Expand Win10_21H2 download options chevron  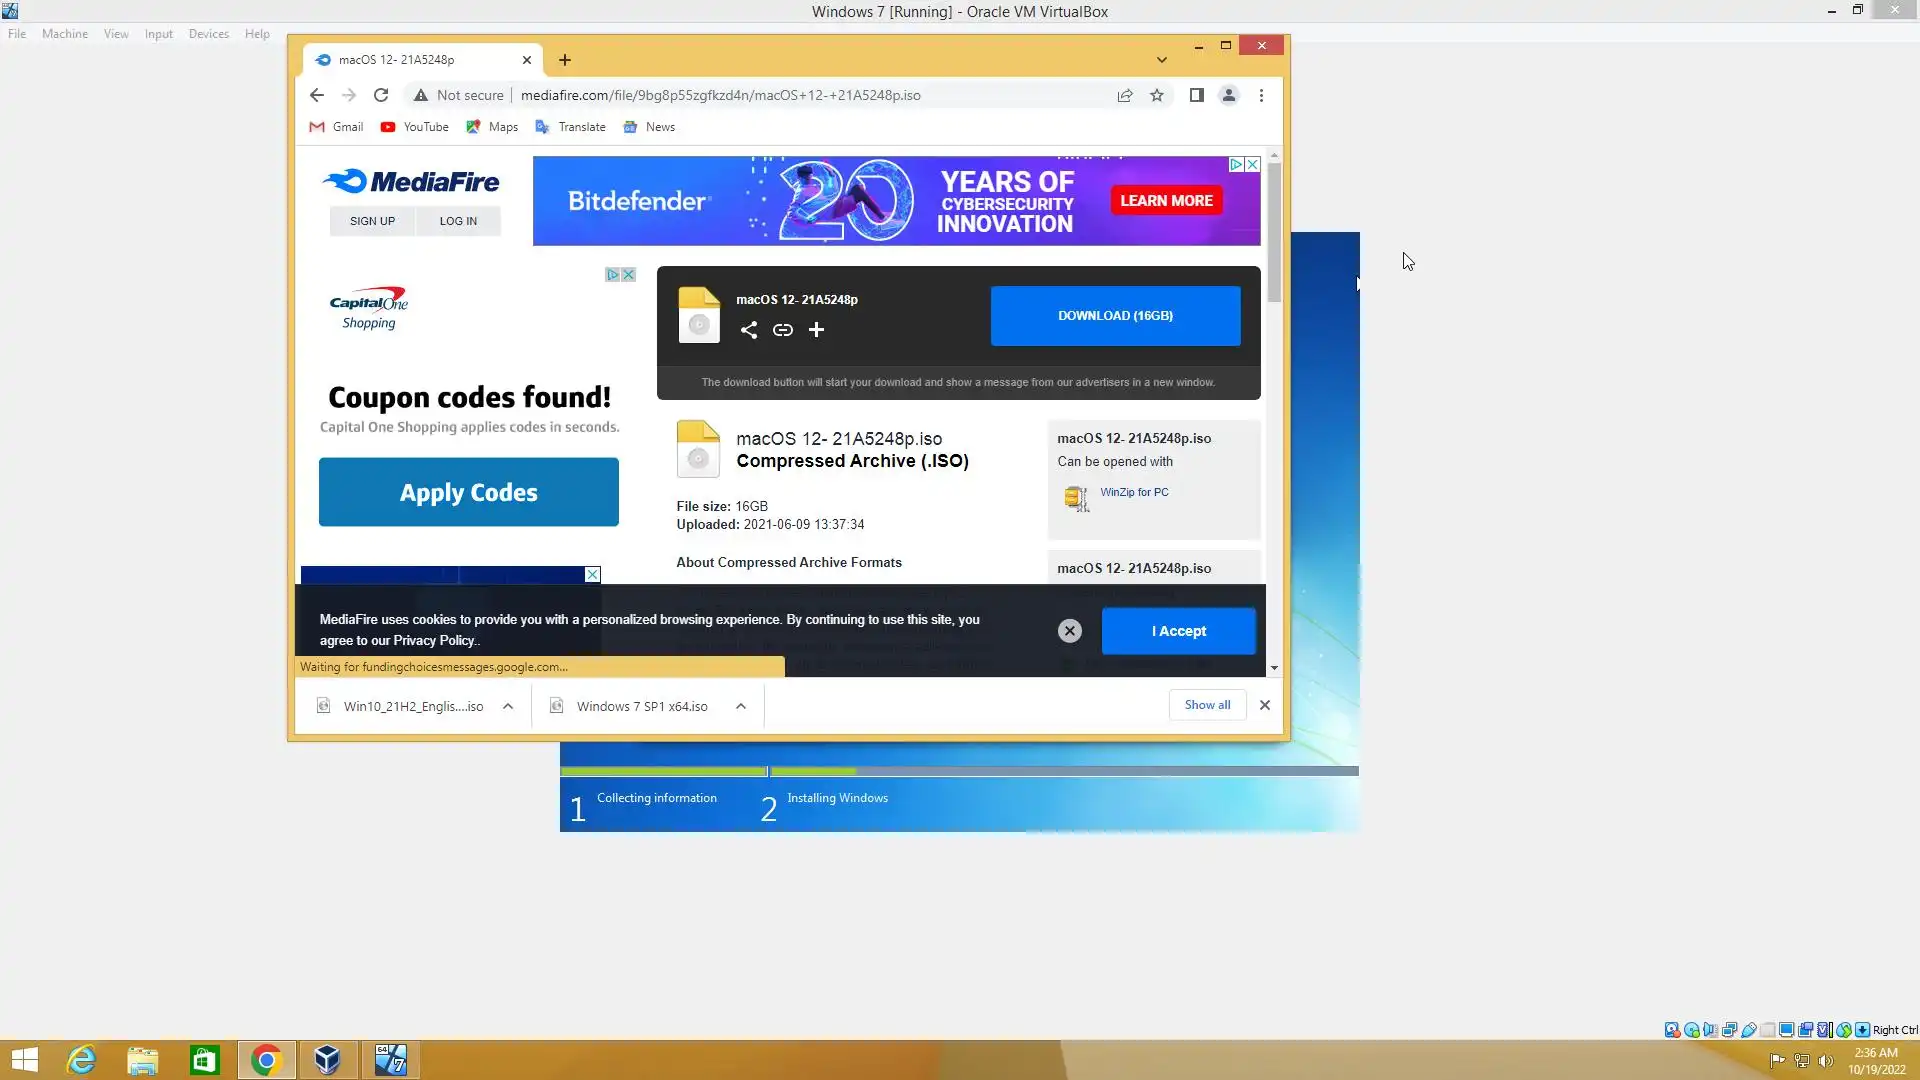508,706
